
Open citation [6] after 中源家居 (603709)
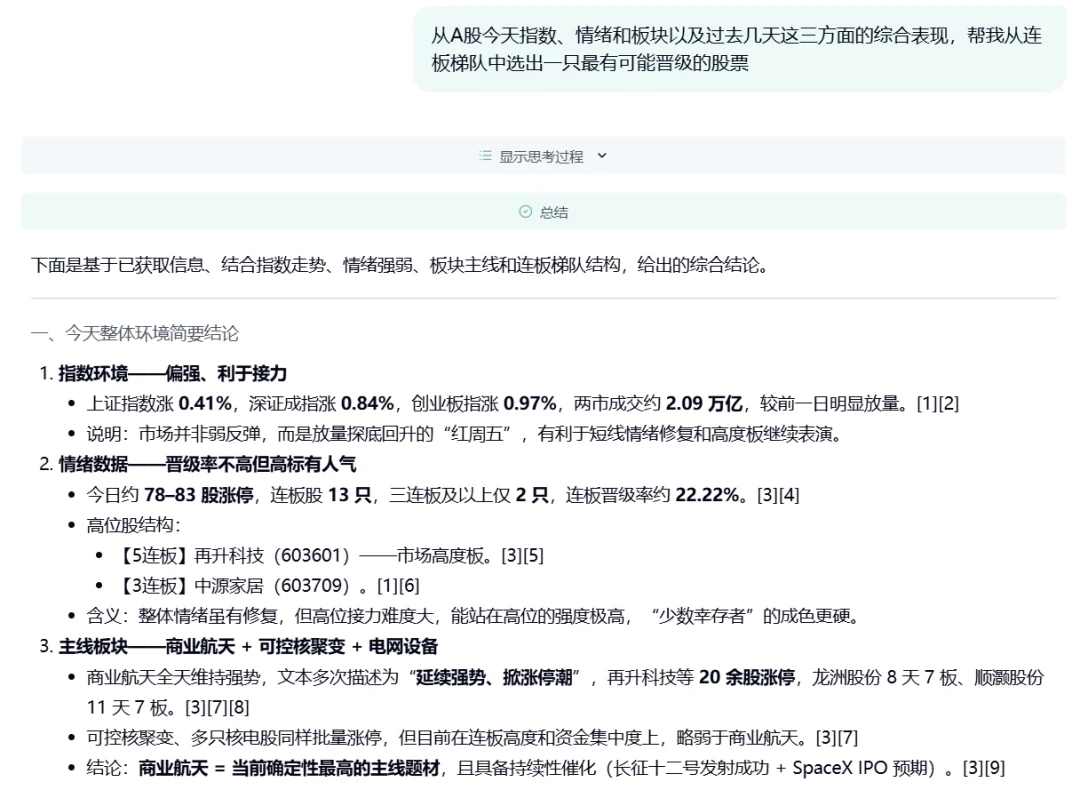point(410,586)
